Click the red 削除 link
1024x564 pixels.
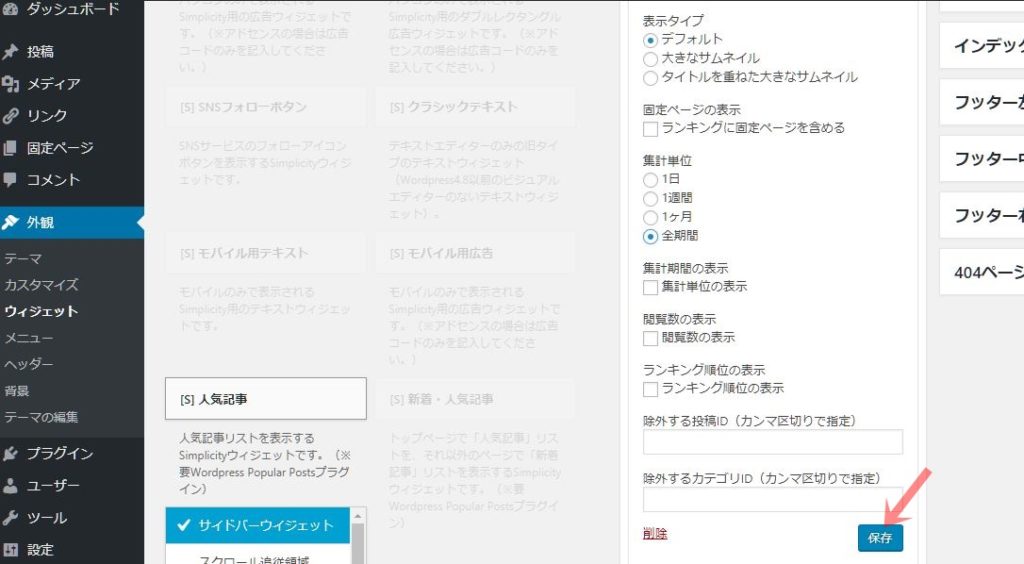pos(655,534)
